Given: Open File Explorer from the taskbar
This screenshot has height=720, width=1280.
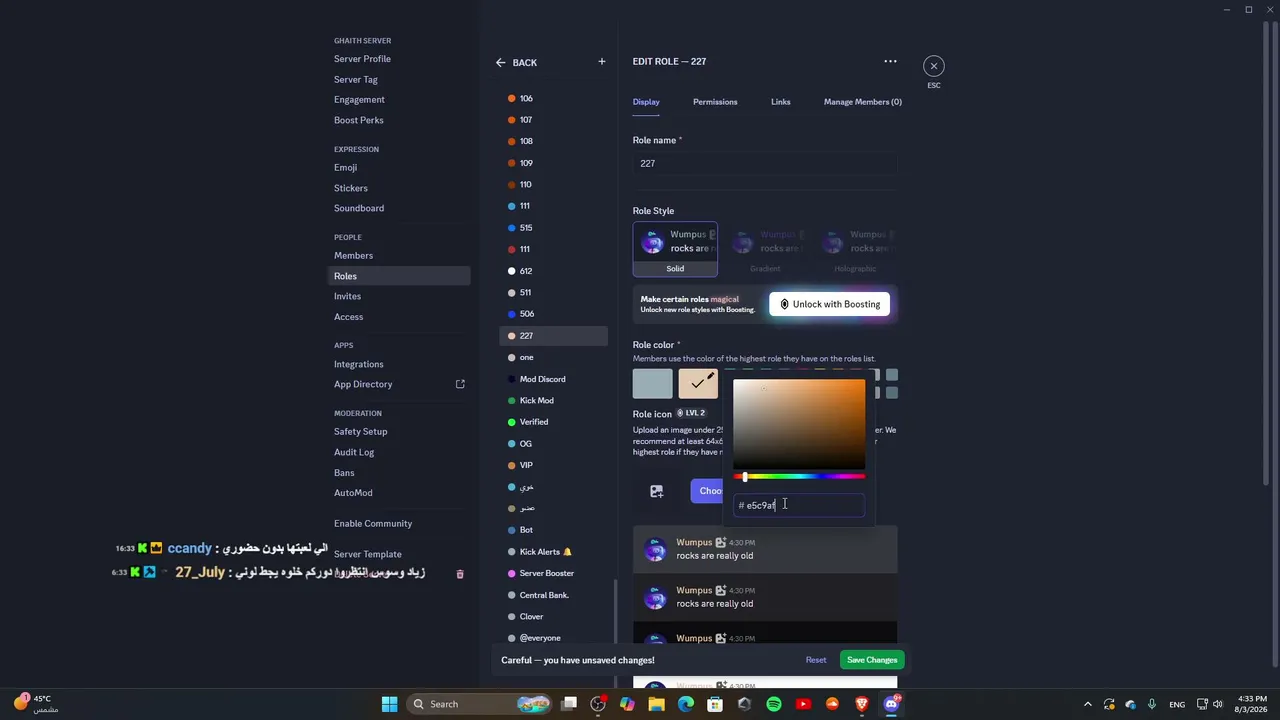Looking at the screenshot, I should tap(656, 704).
